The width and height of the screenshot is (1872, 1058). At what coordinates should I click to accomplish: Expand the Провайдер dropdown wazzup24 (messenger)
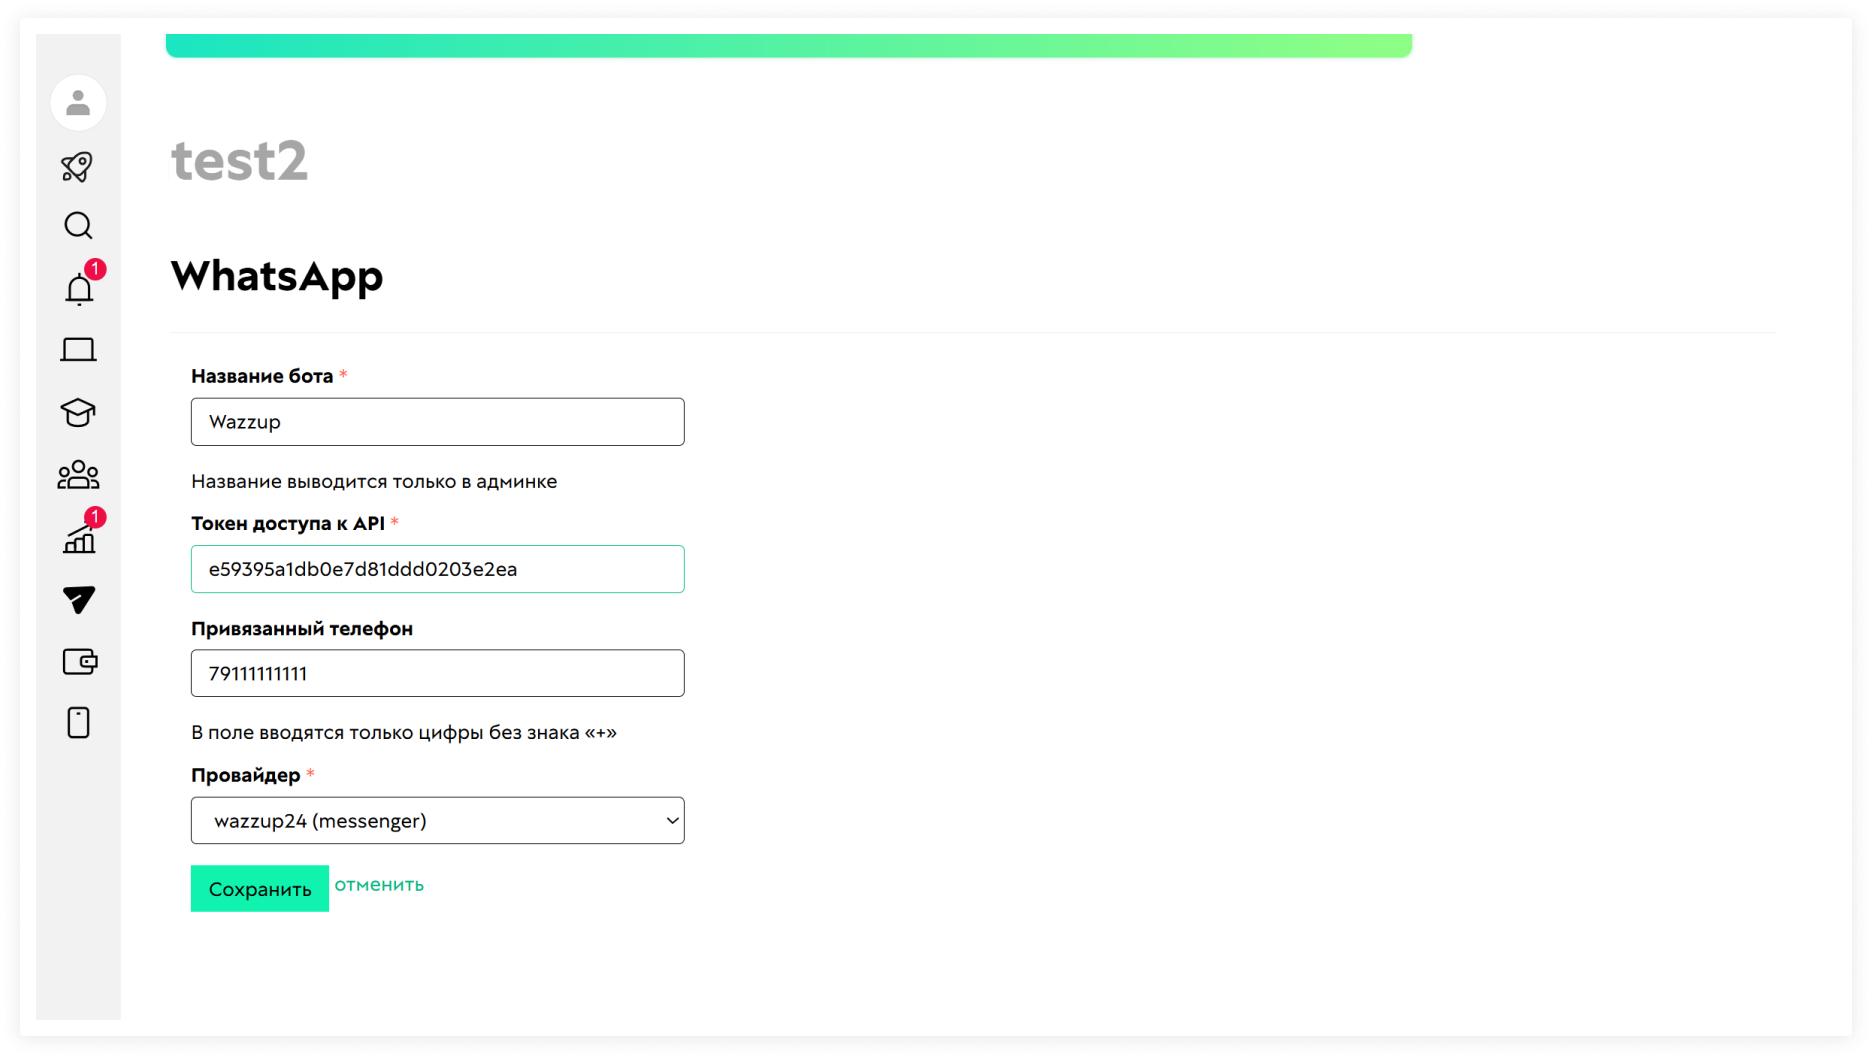coord(438,820)
